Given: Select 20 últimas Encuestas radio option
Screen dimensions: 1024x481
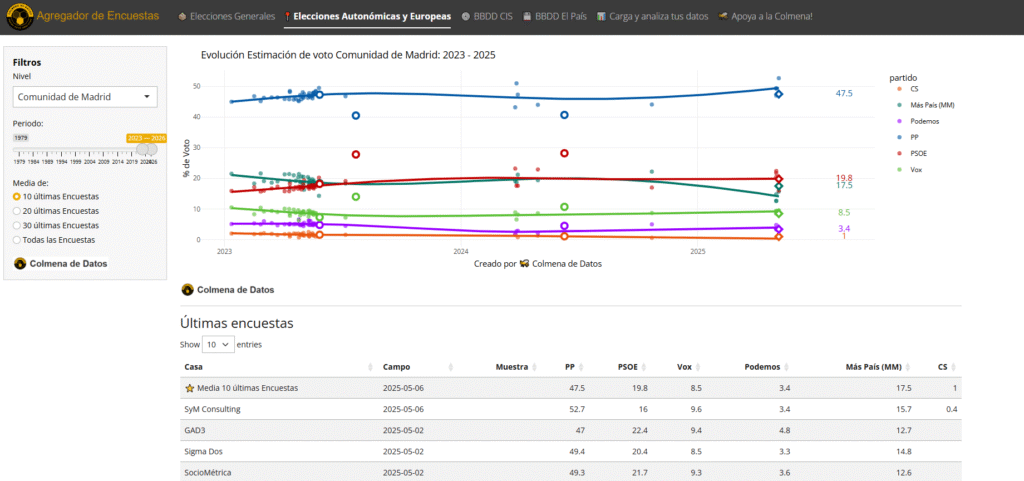Looking at the screenshot, I should coord(17,211).
